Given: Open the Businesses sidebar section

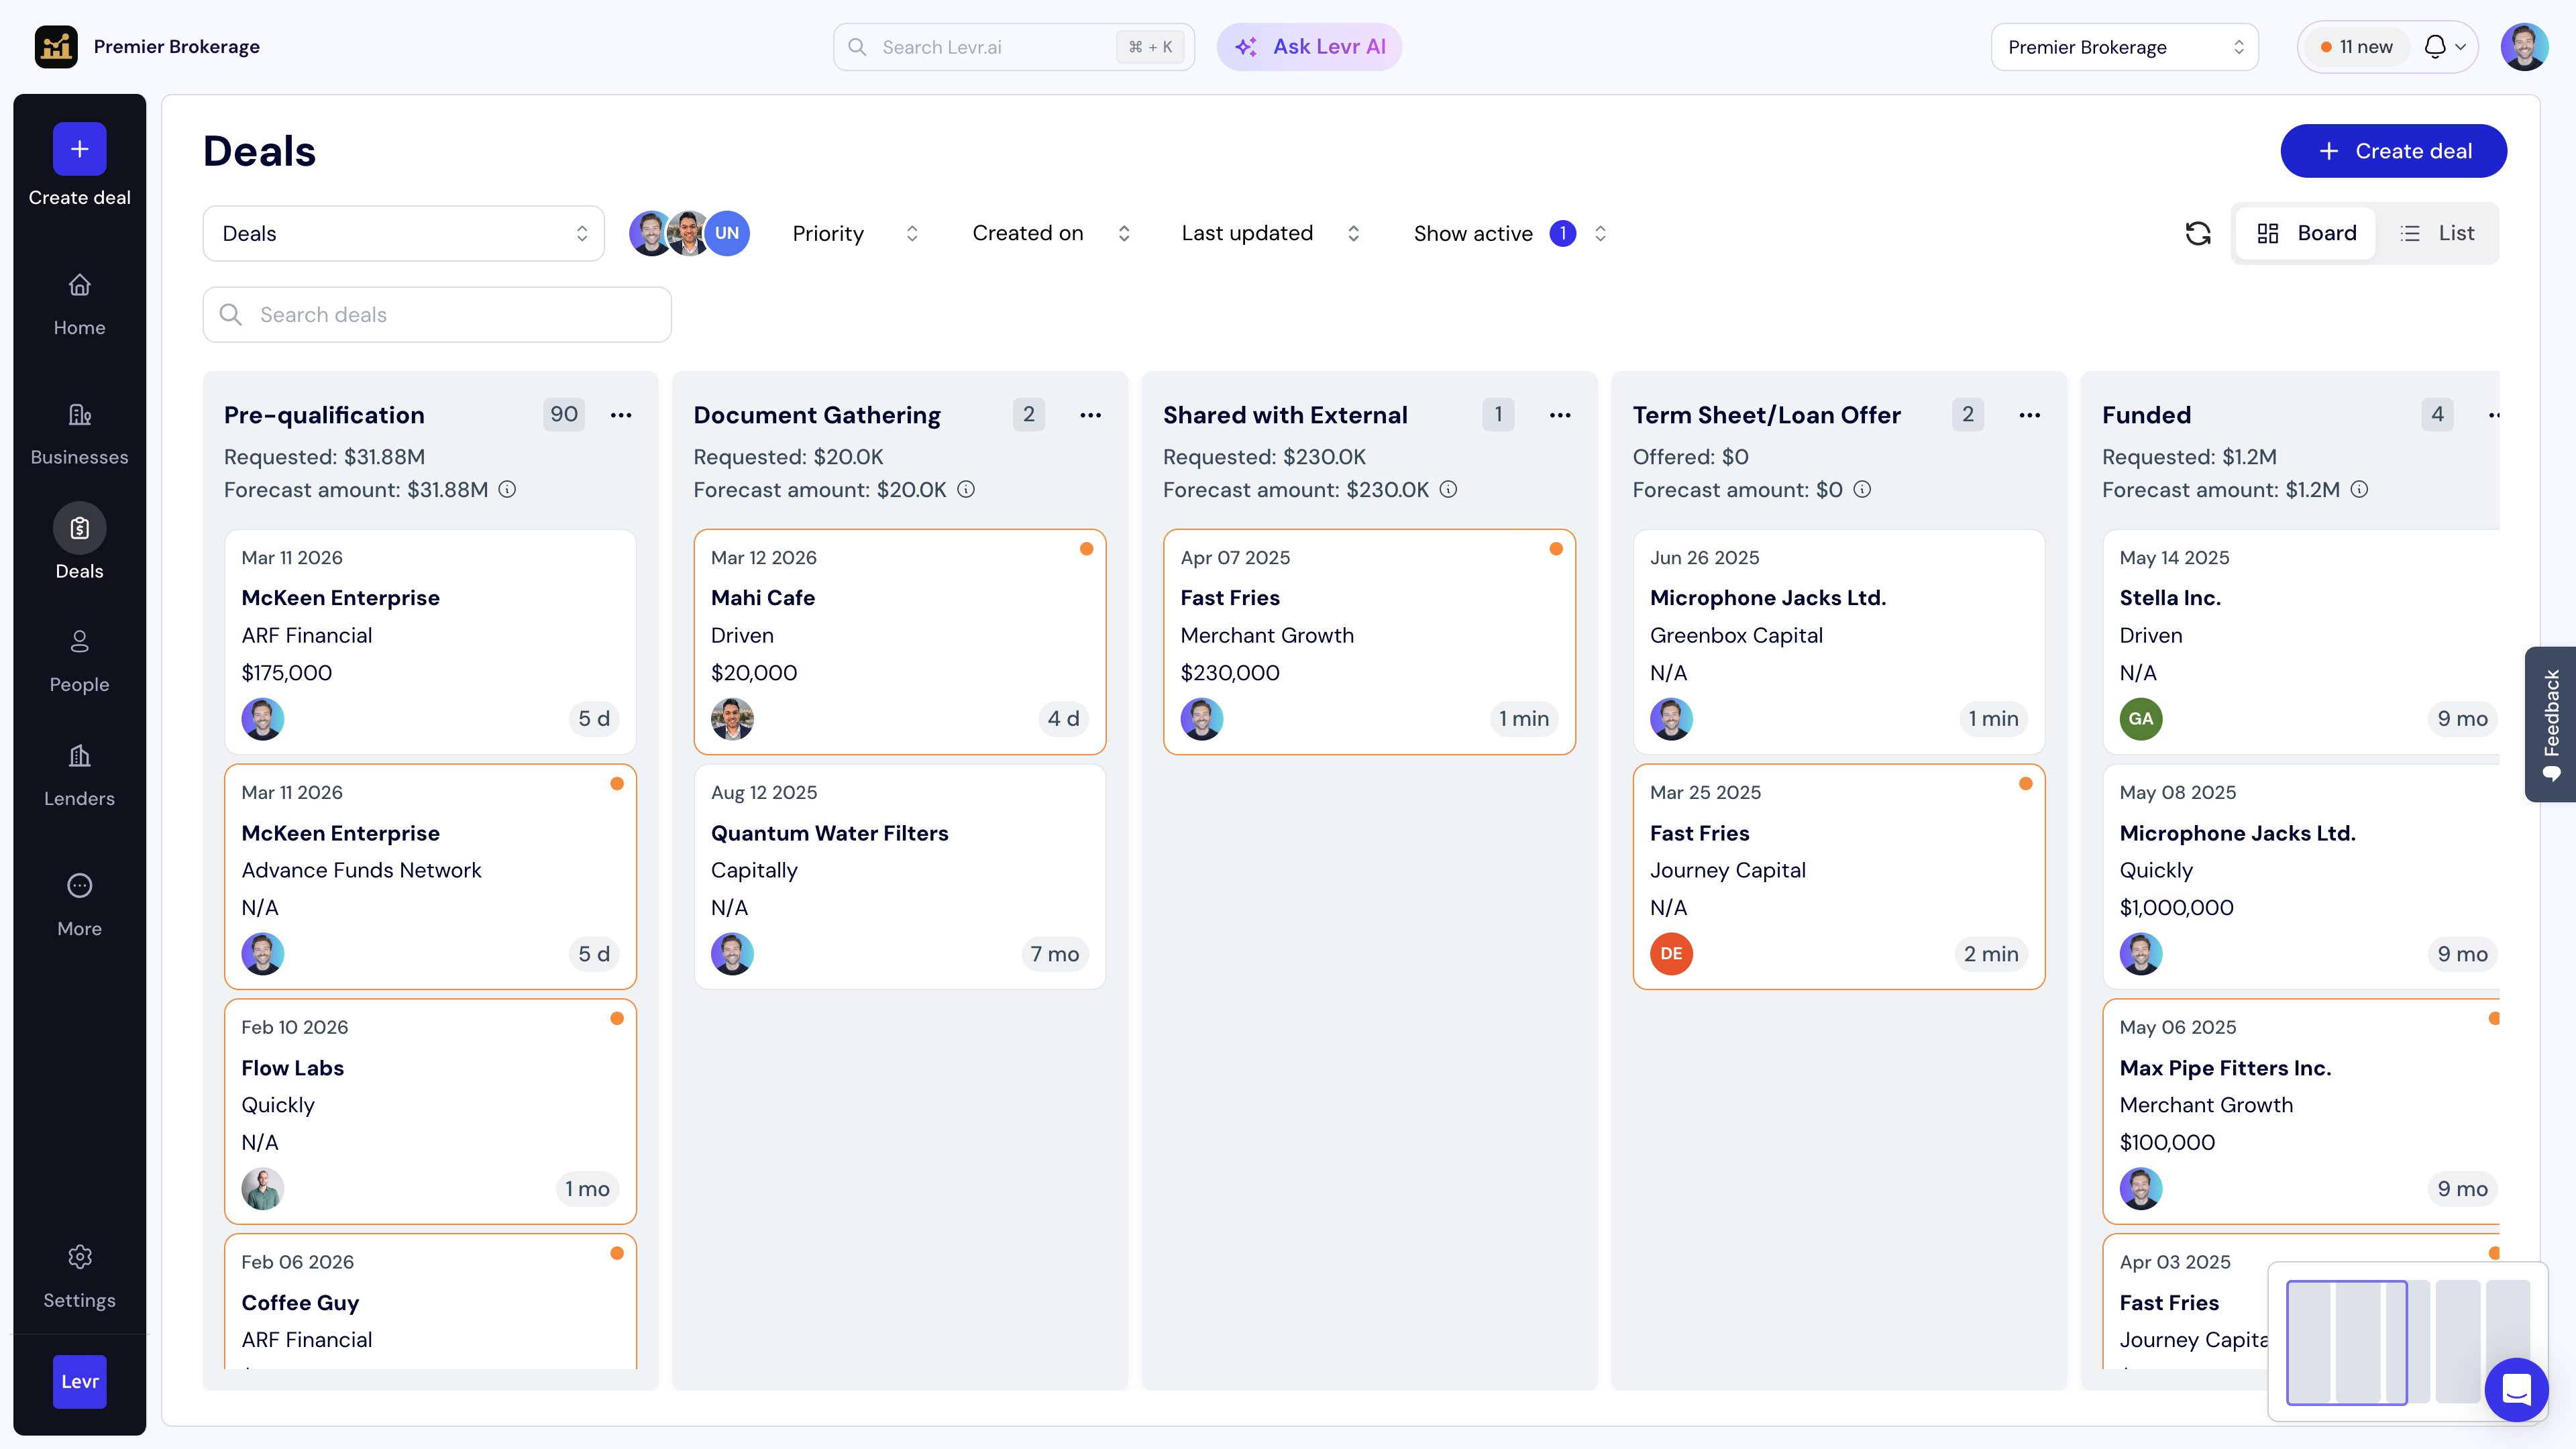Looking at the screenshot, I should [79, 435].
